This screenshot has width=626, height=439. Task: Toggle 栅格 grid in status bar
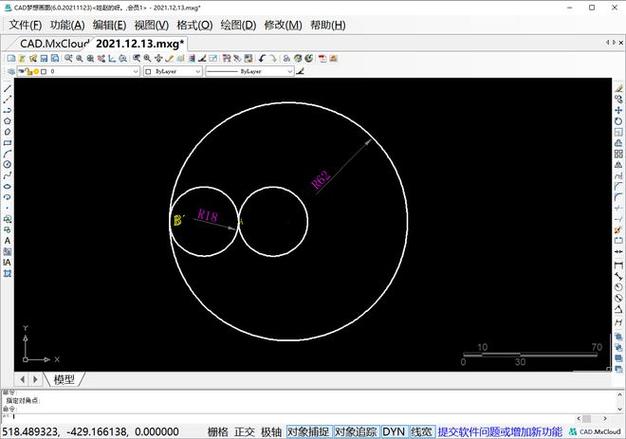[x=218, y=432]
